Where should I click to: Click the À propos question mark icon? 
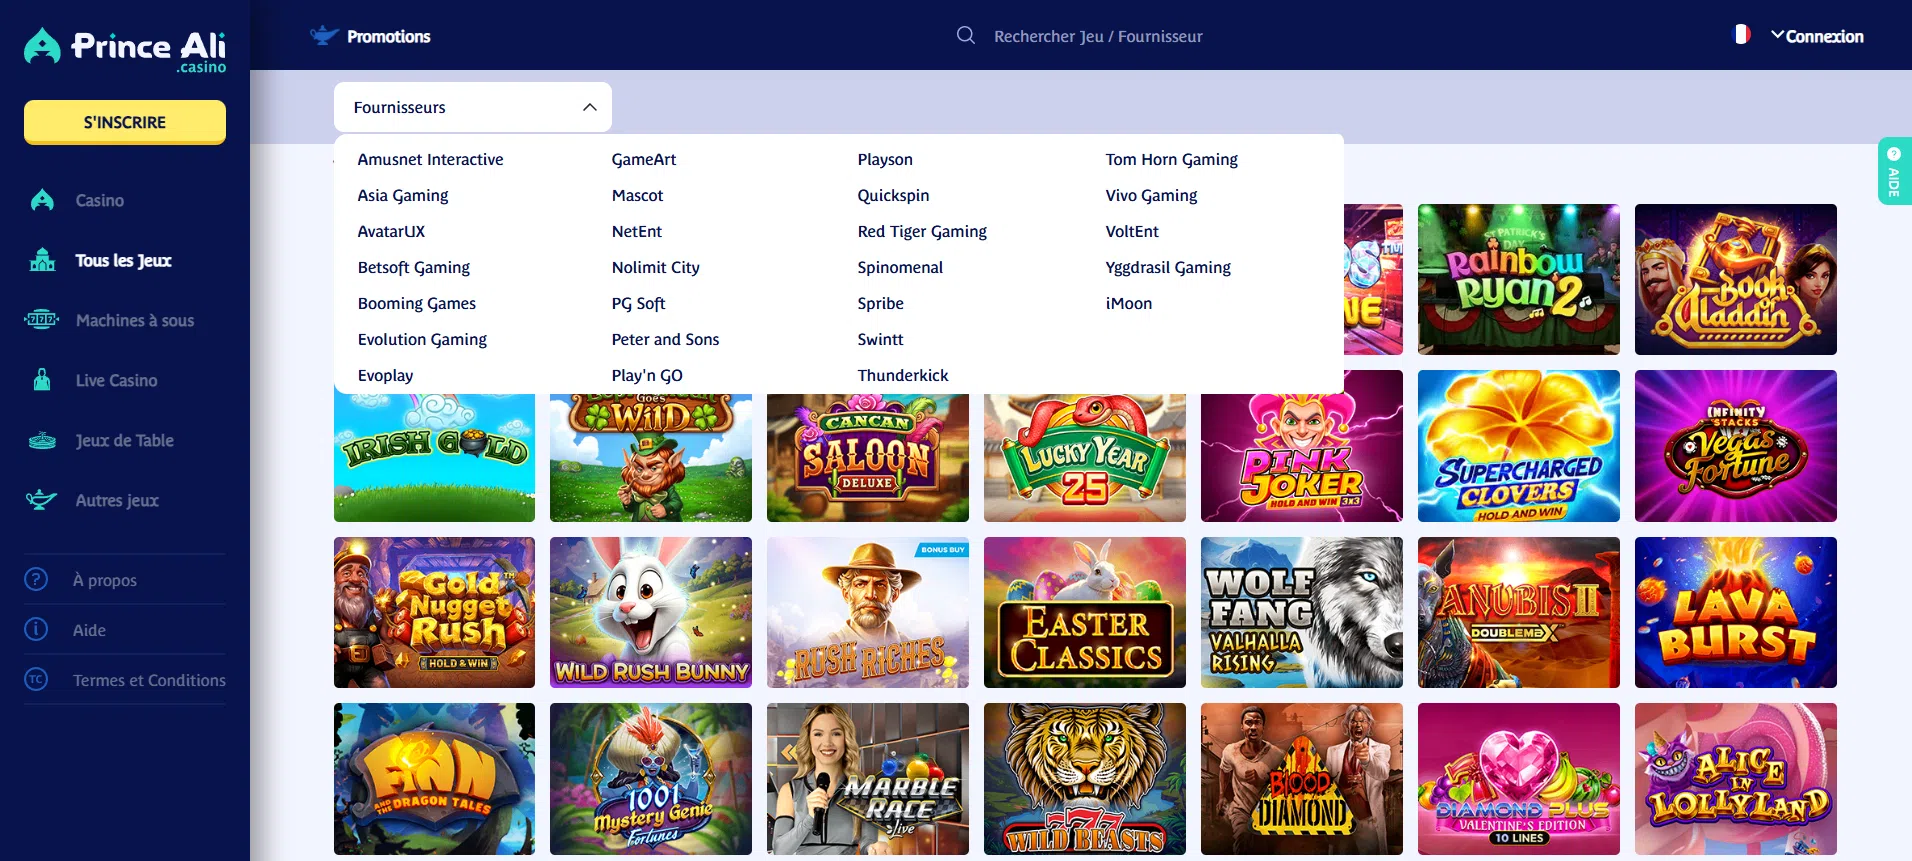(36, 579)
